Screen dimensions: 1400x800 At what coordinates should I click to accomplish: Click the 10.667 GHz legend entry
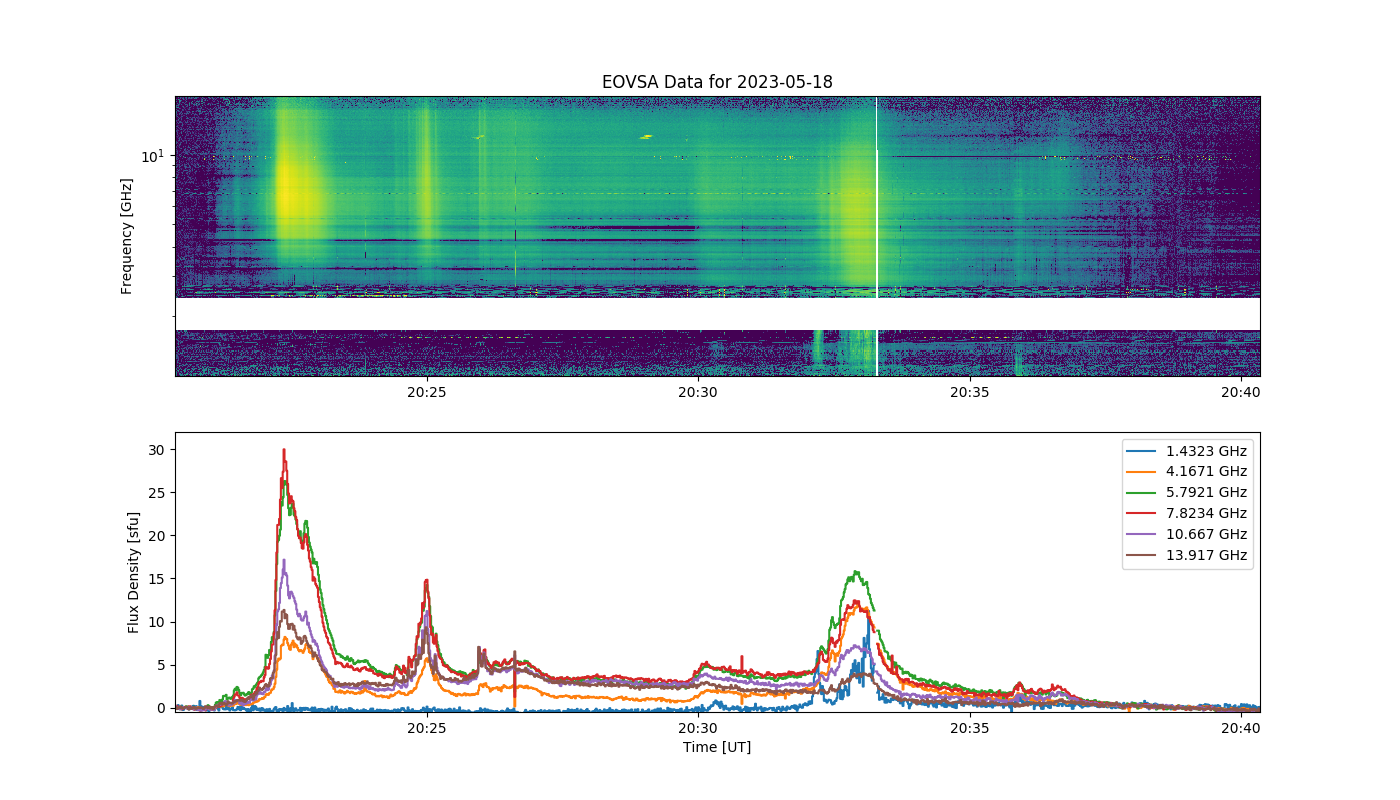pos(1188,534)
